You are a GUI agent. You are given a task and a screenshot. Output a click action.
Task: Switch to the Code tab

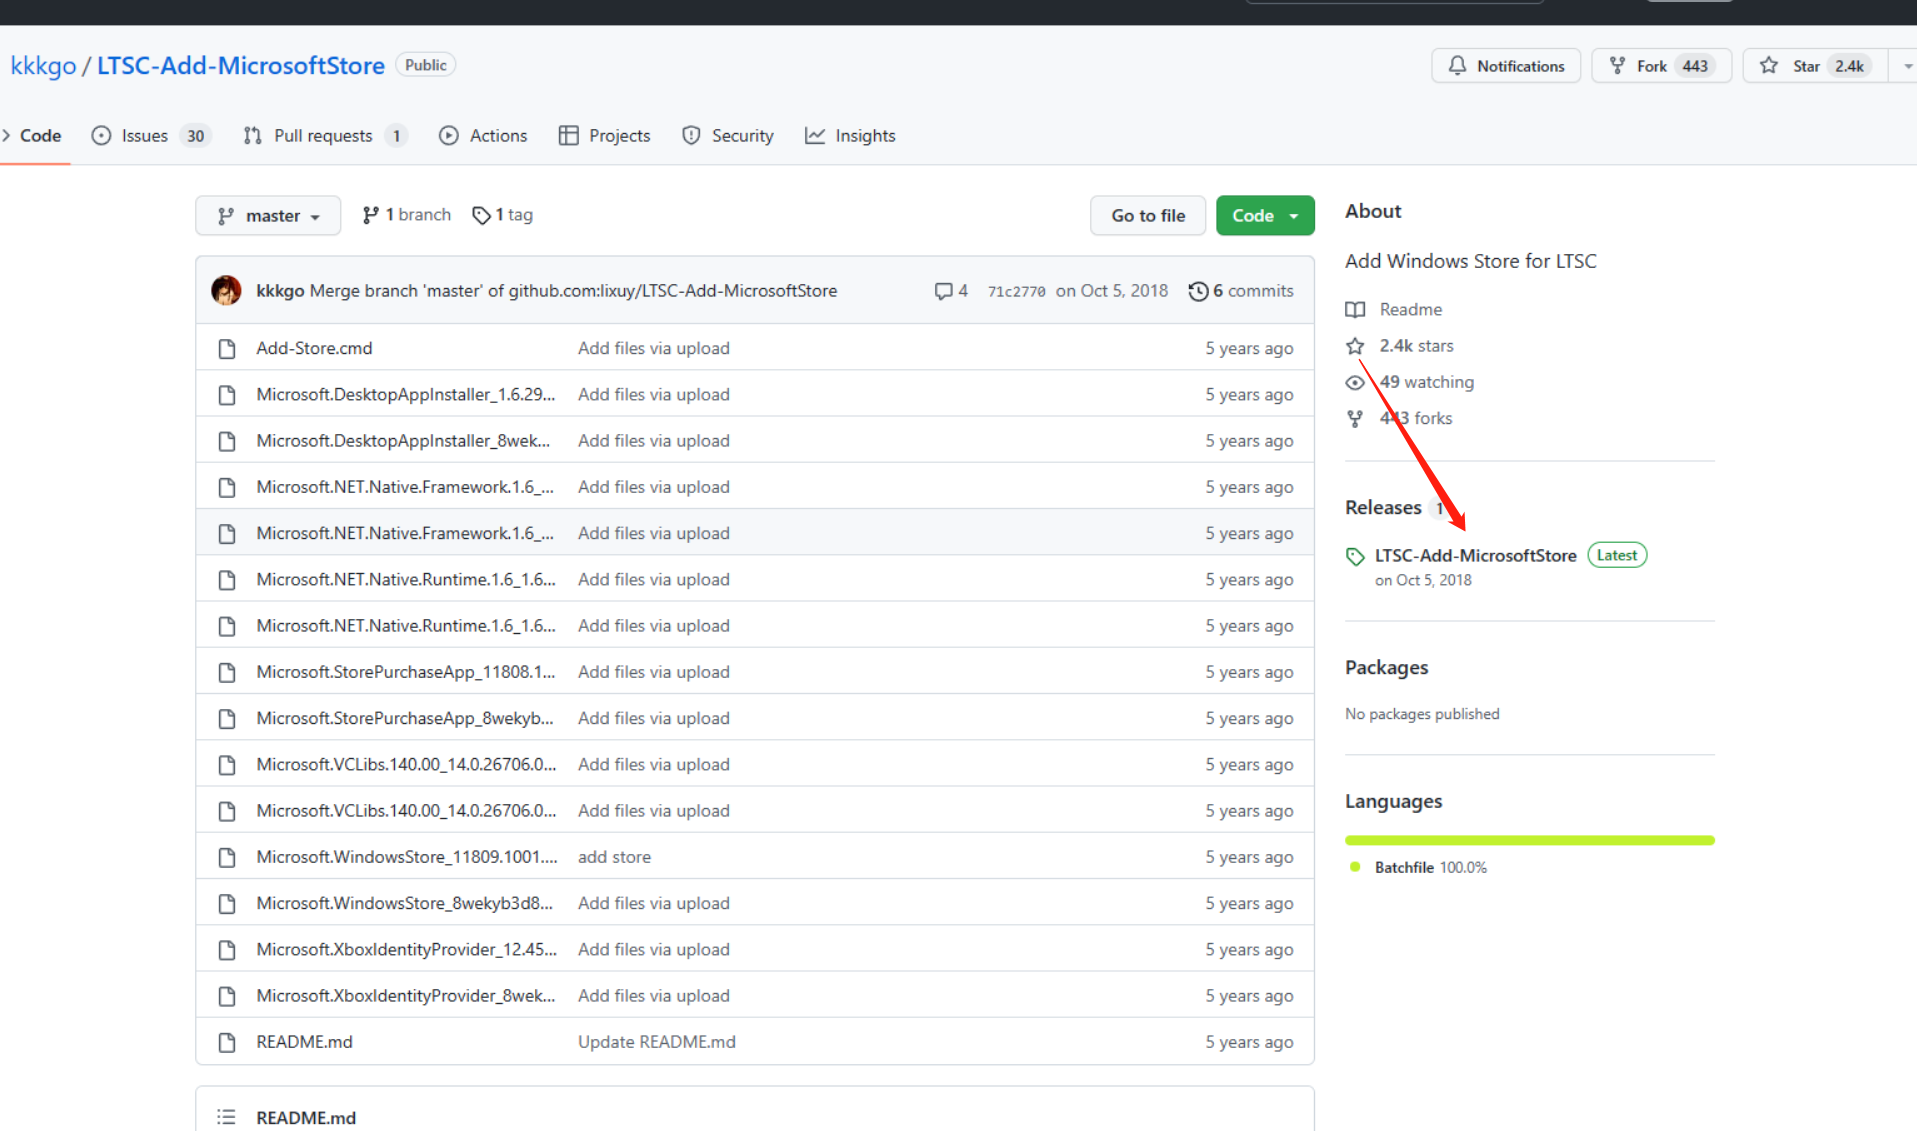[x=34, y=136]
